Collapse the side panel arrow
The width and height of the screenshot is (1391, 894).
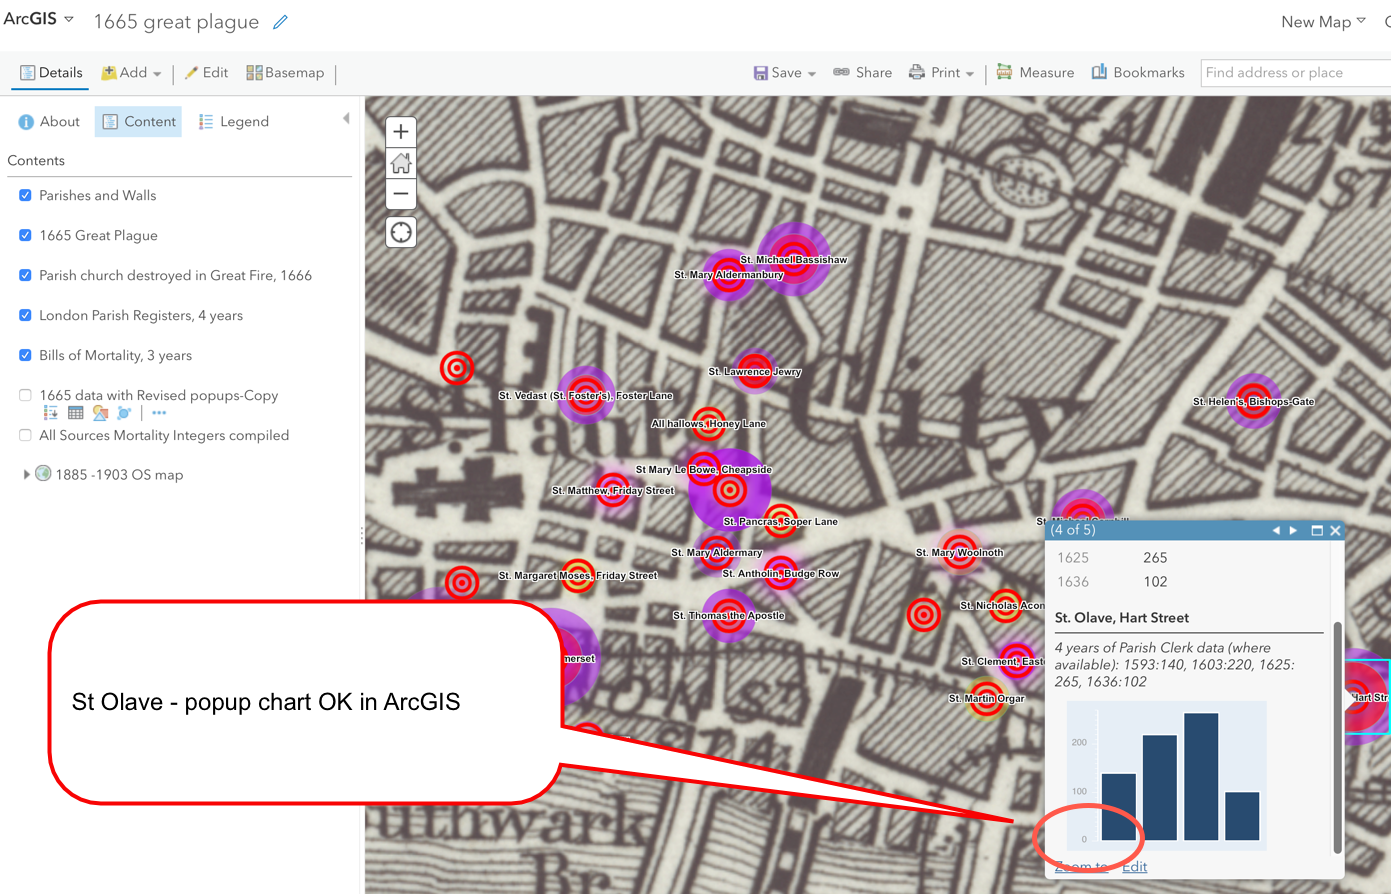[346, 119]
